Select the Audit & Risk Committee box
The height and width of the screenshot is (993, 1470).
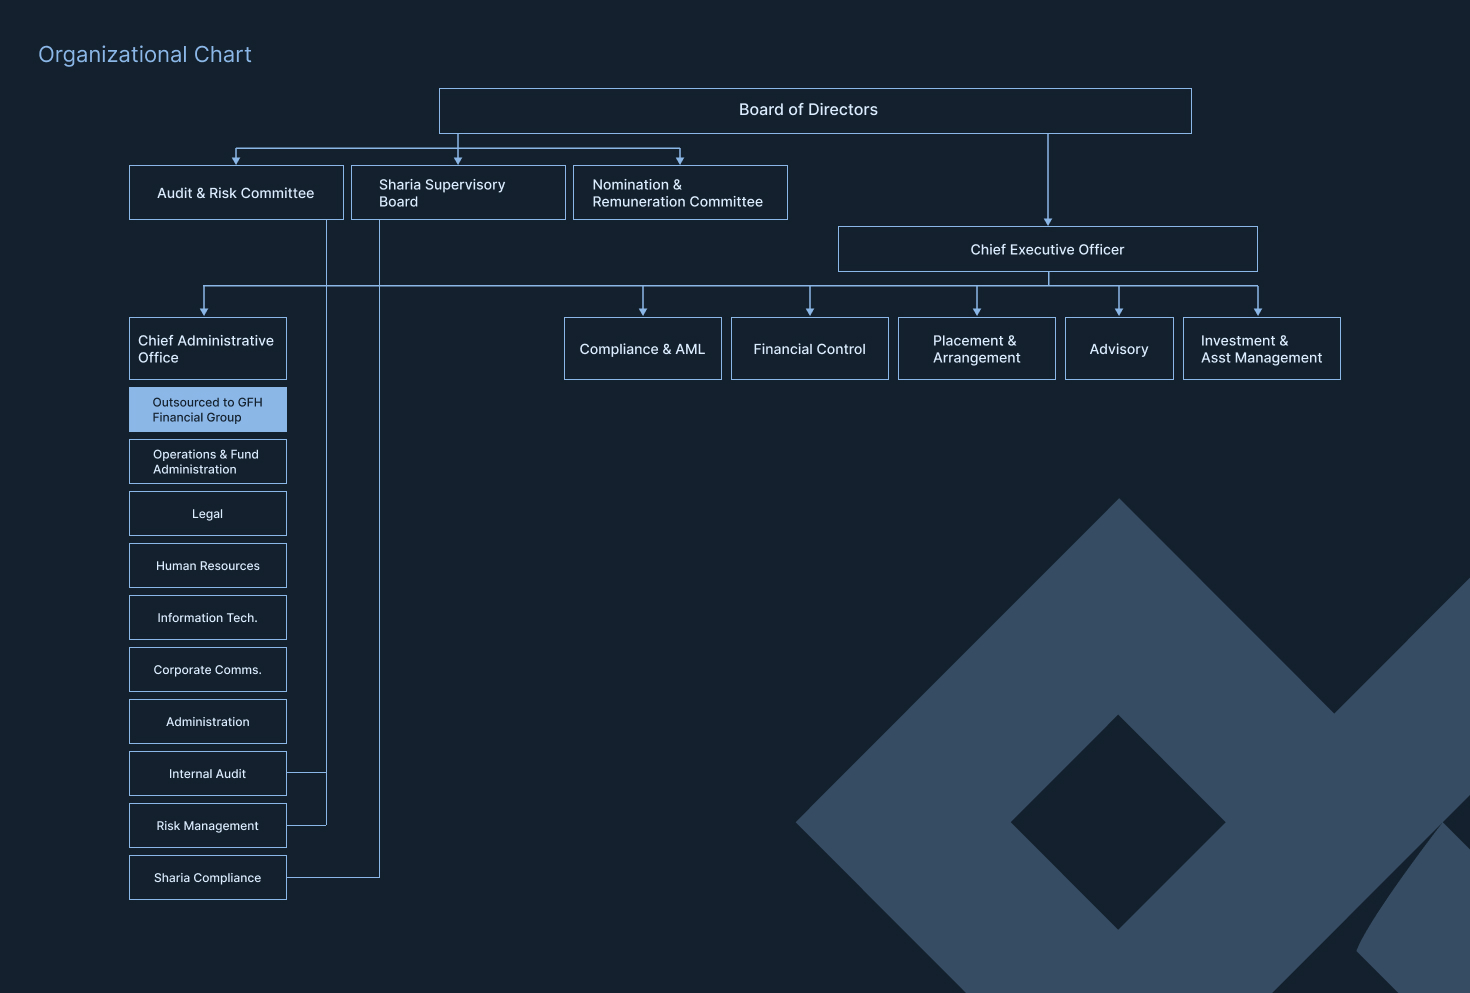point(236,193)
